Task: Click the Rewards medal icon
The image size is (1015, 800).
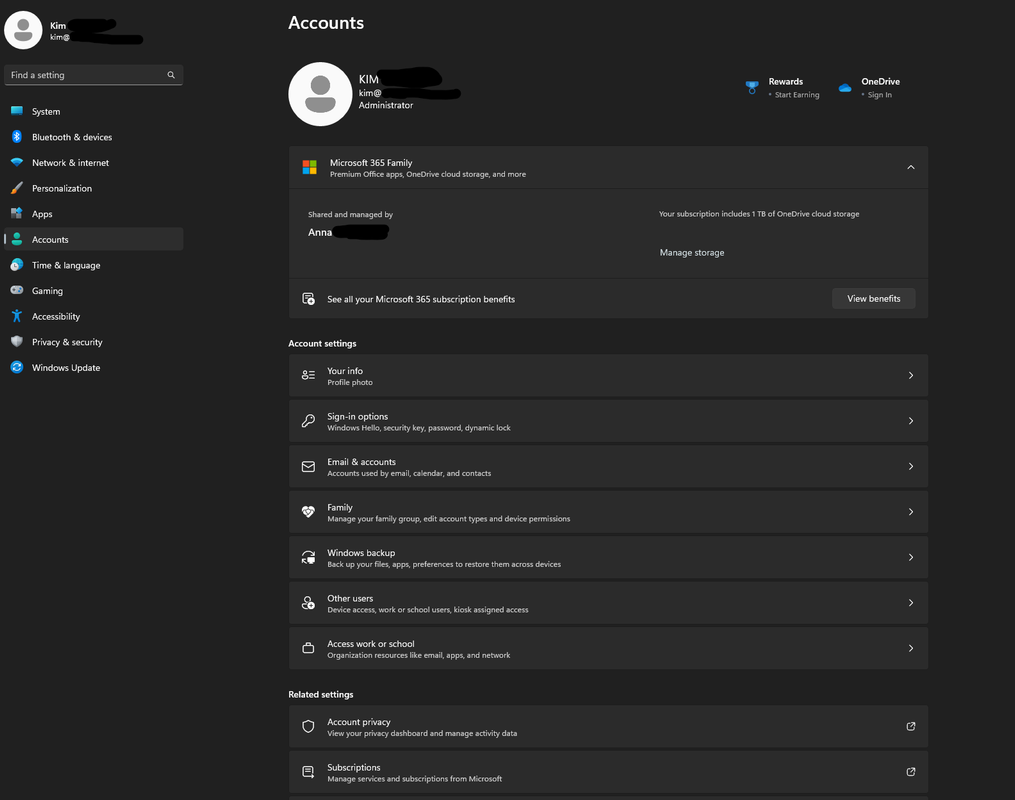Action: [752, 87]
